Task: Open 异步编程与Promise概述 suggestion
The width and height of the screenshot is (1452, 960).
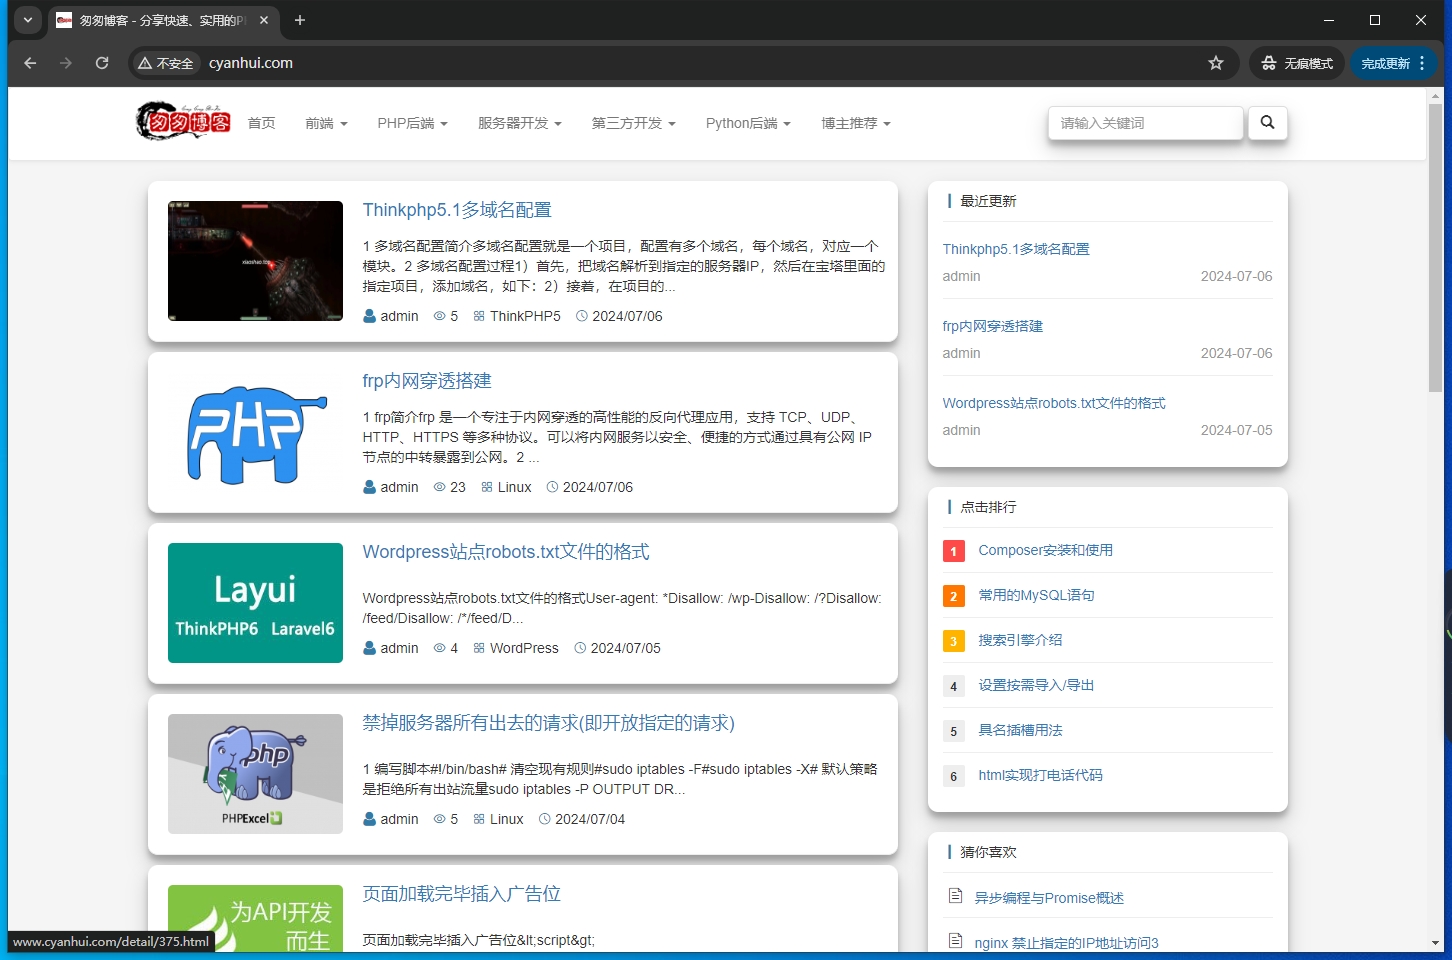Action: pyautogui.click(x=1049, y=898)
